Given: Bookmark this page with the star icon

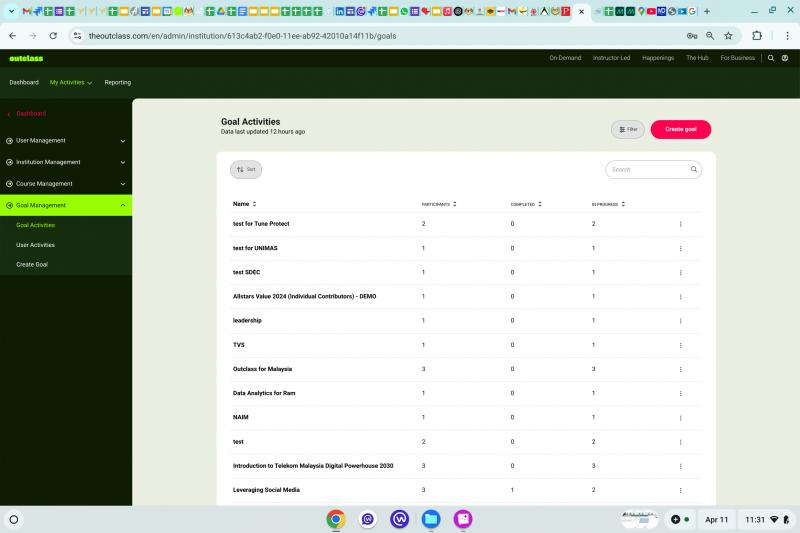Looking at the screenshot, I should (728, 36).
